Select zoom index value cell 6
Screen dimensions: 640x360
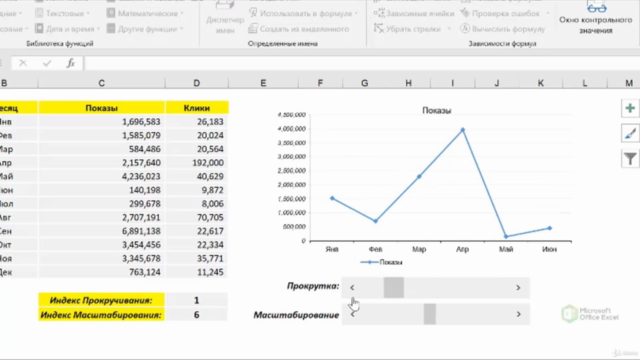coord(197,315)
